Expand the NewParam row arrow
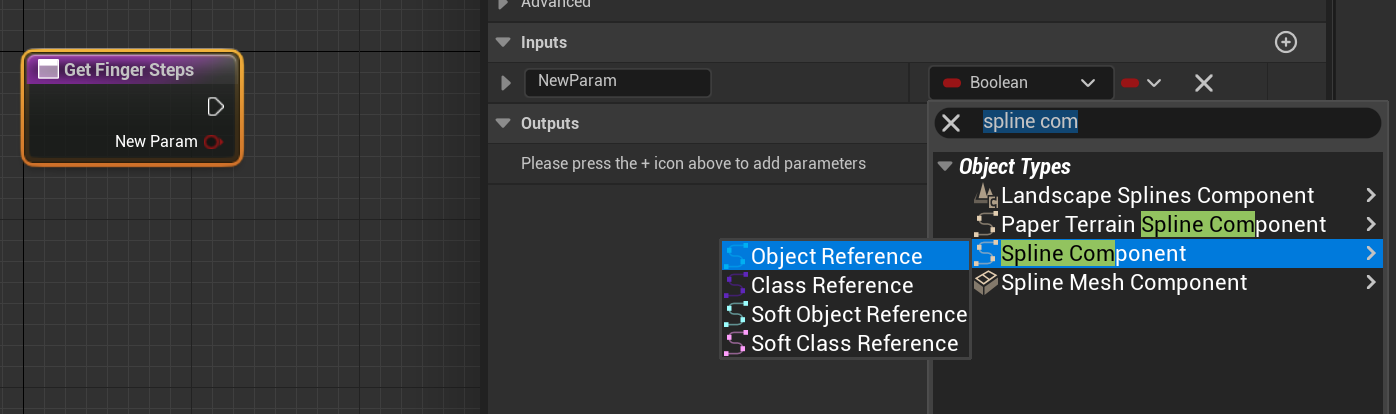1396x414 pixels. tap(506, 83)
